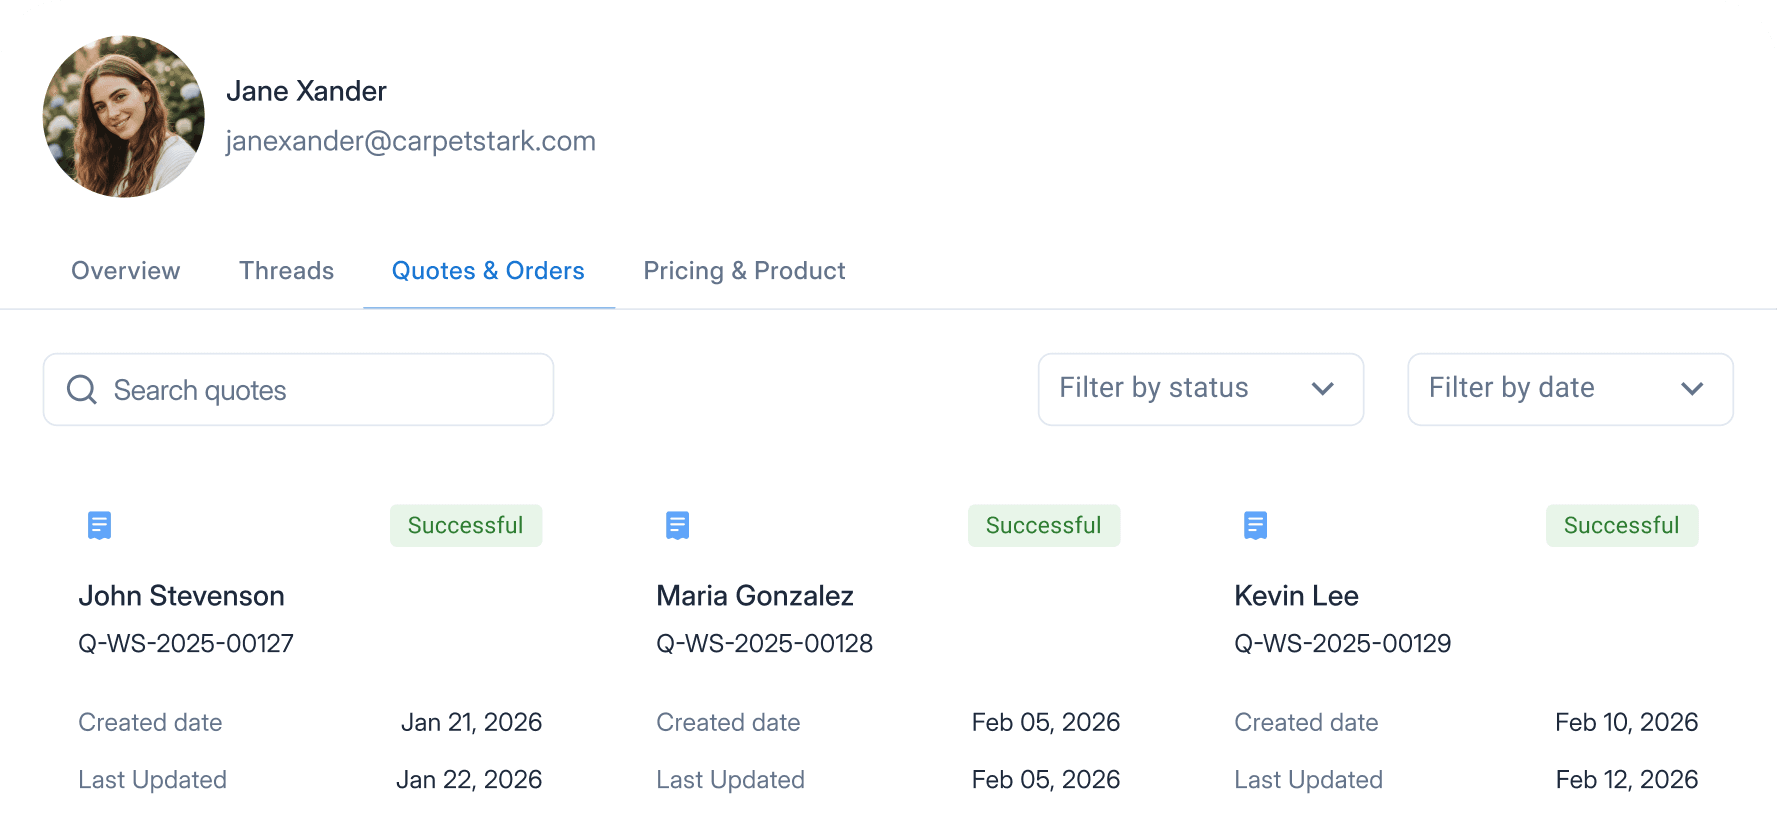This screenshot has width=1777, height=816.
Task: Switch to the Overview tab
Action: click(x=126, y=271)
